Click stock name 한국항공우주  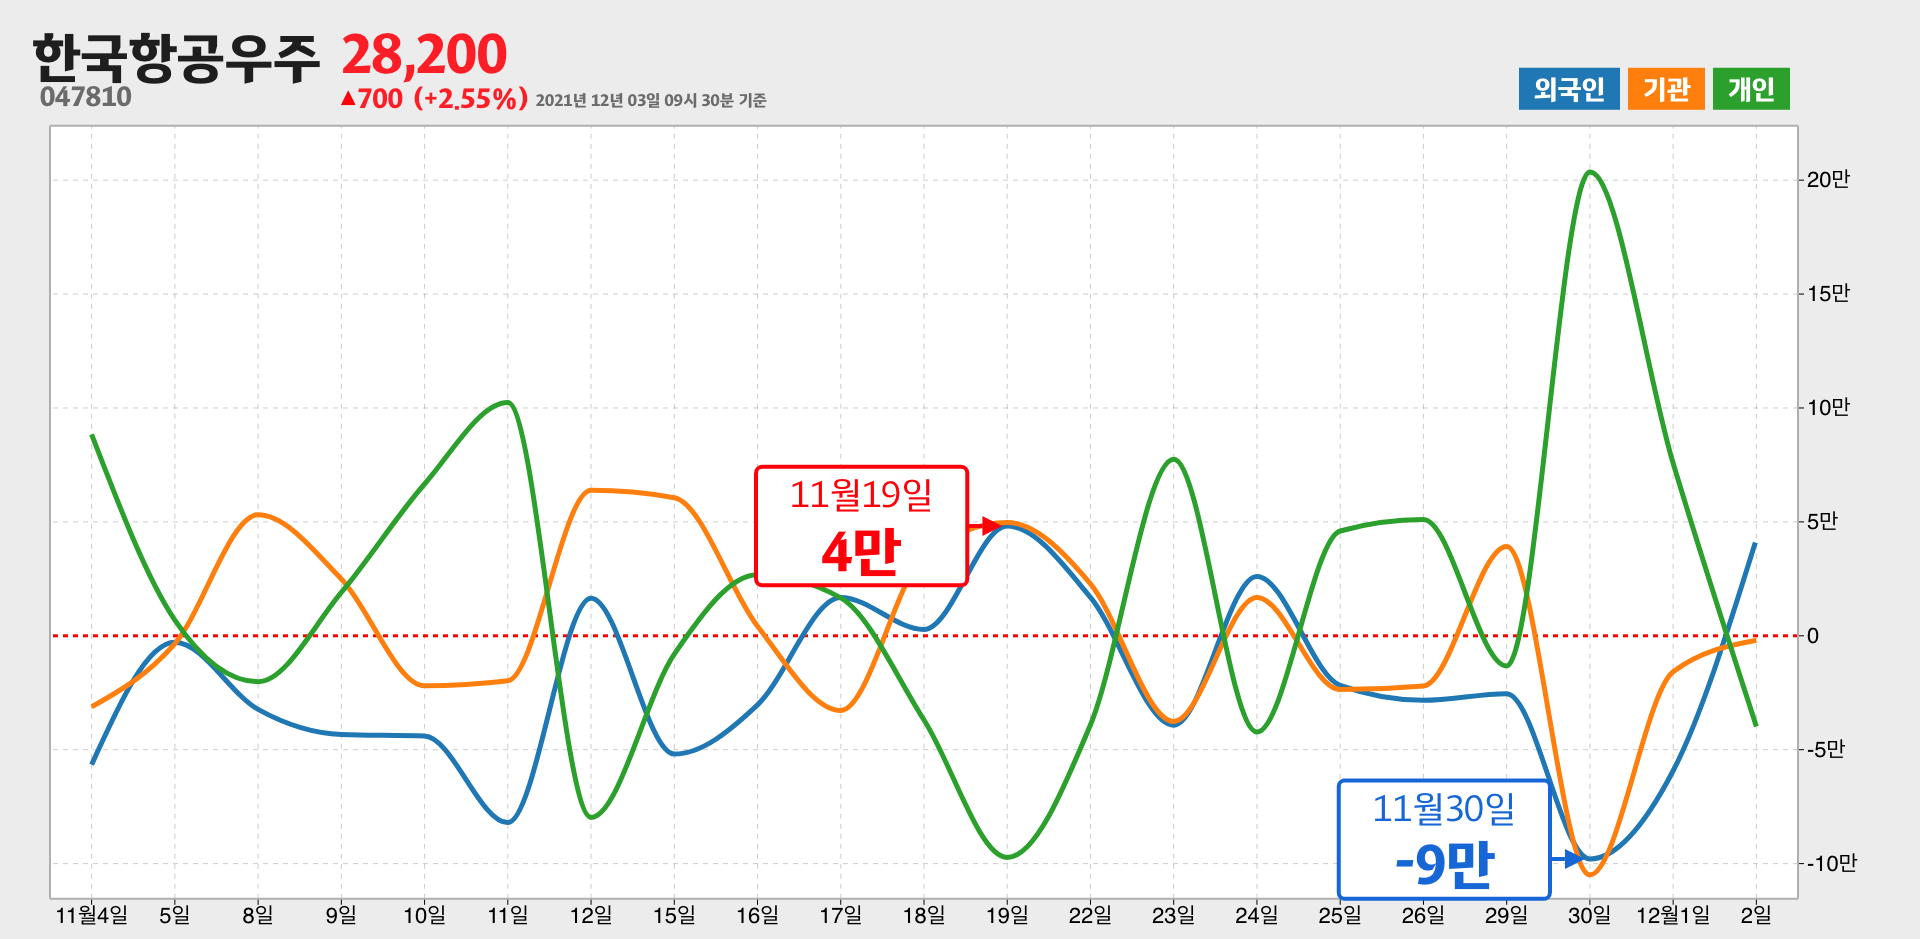[176, 57]
